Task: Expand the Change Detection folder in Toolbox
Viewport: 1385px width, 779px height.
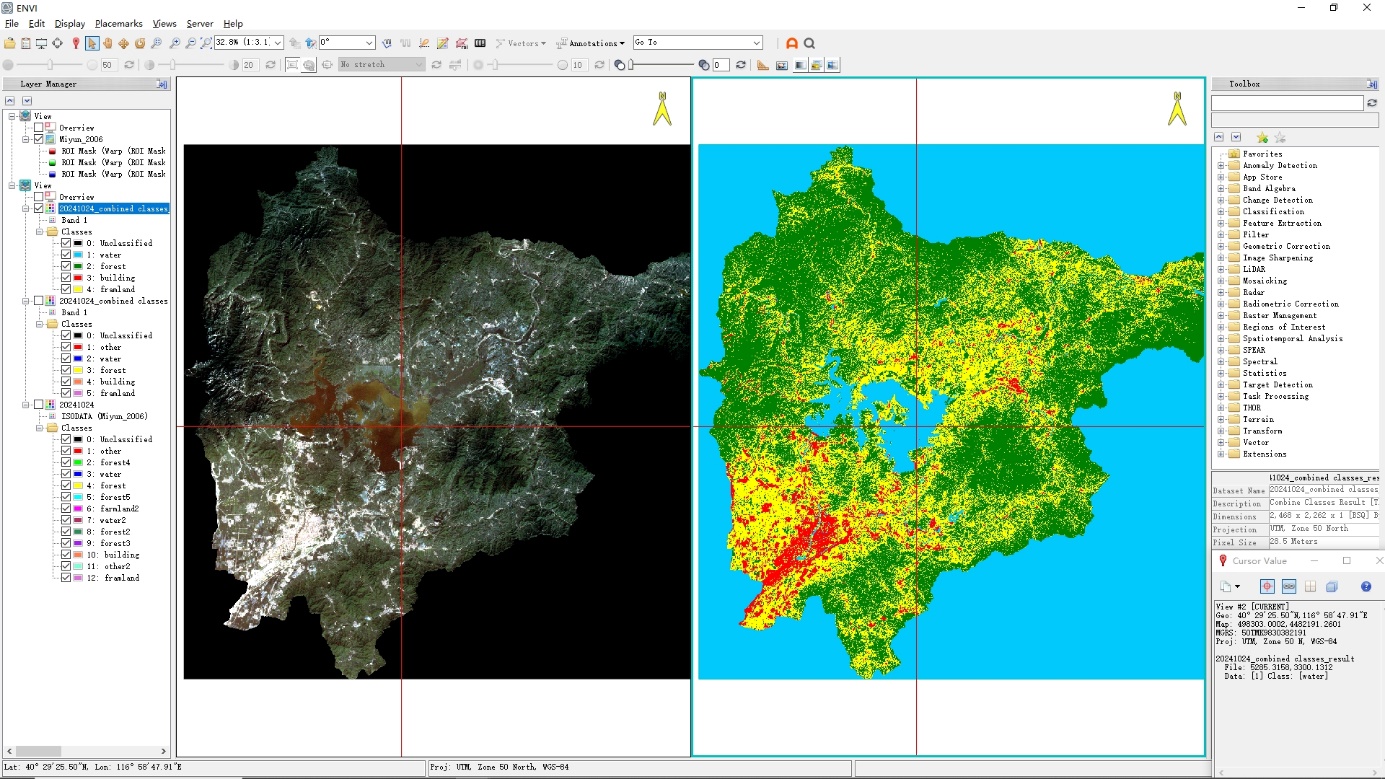Action: tap(1221, 200)
